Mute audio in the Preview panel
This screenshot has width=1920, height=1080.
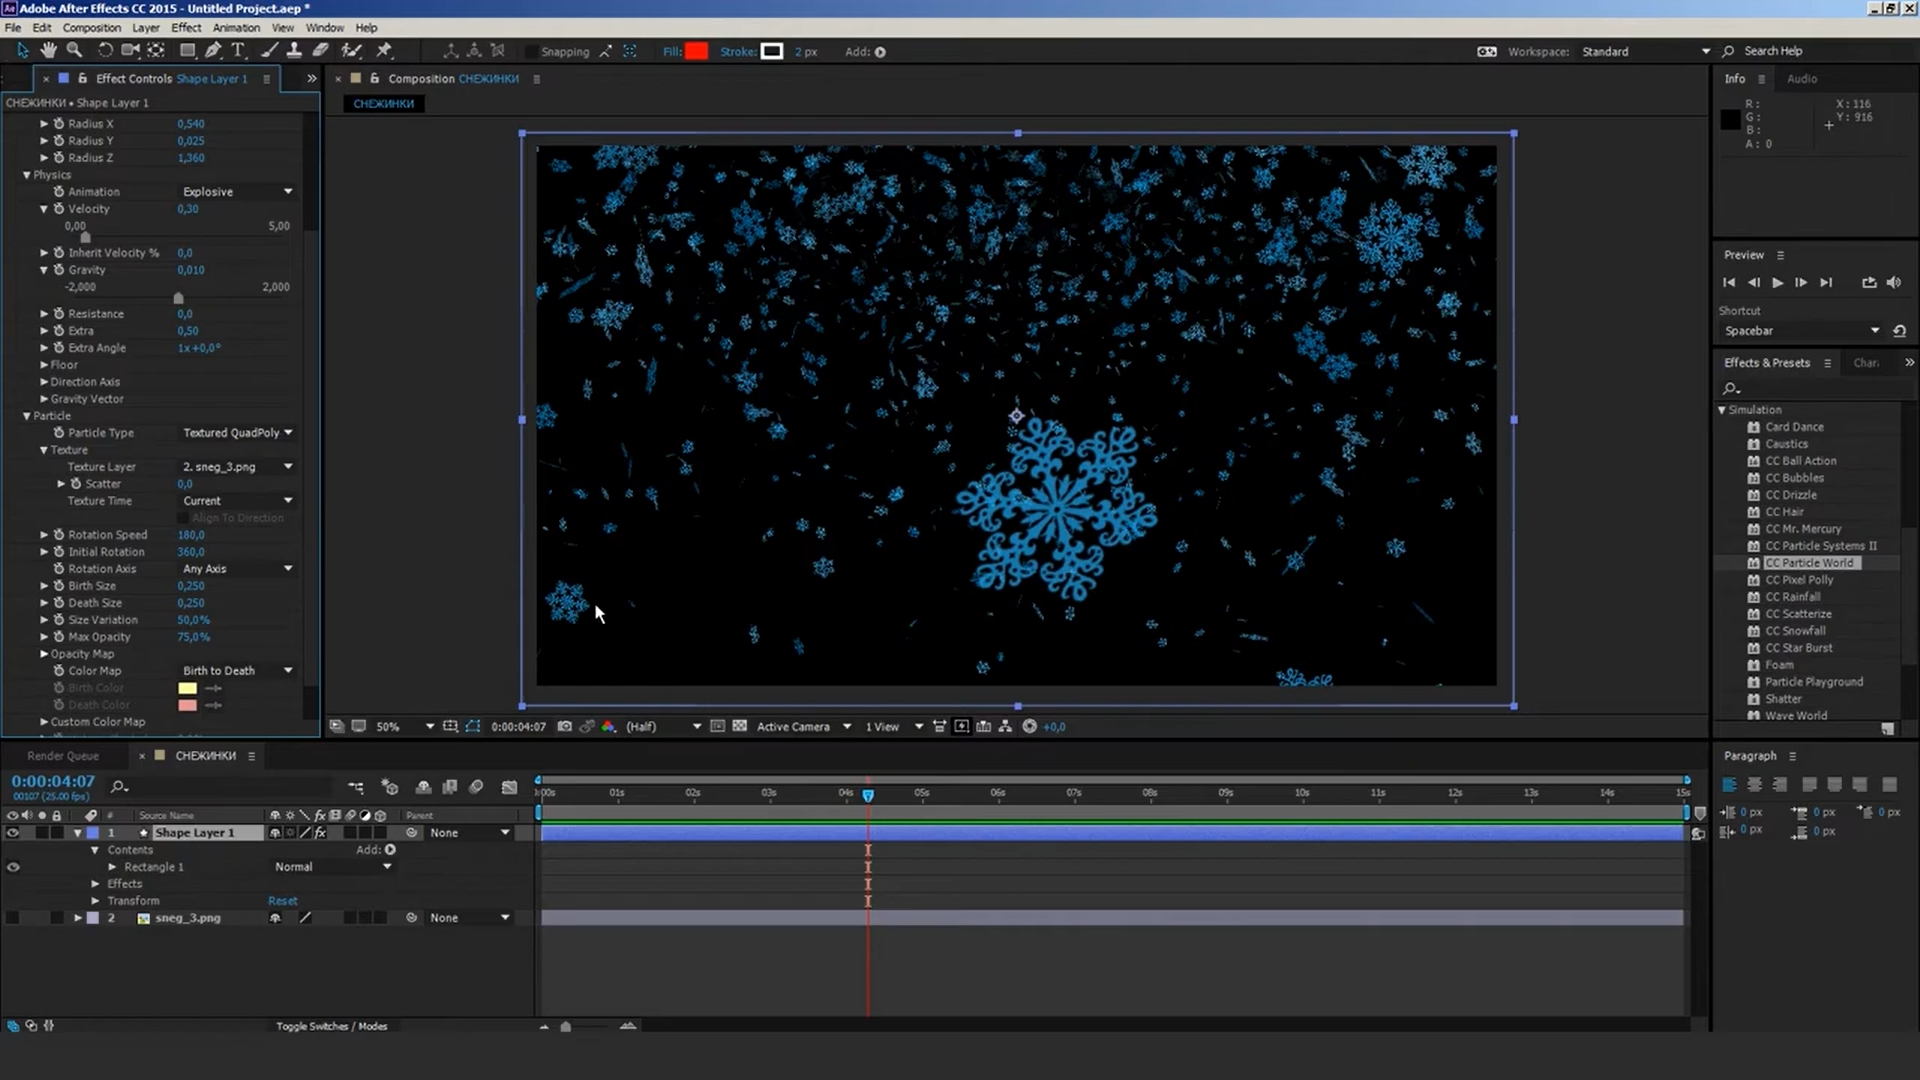point(1894,283)
